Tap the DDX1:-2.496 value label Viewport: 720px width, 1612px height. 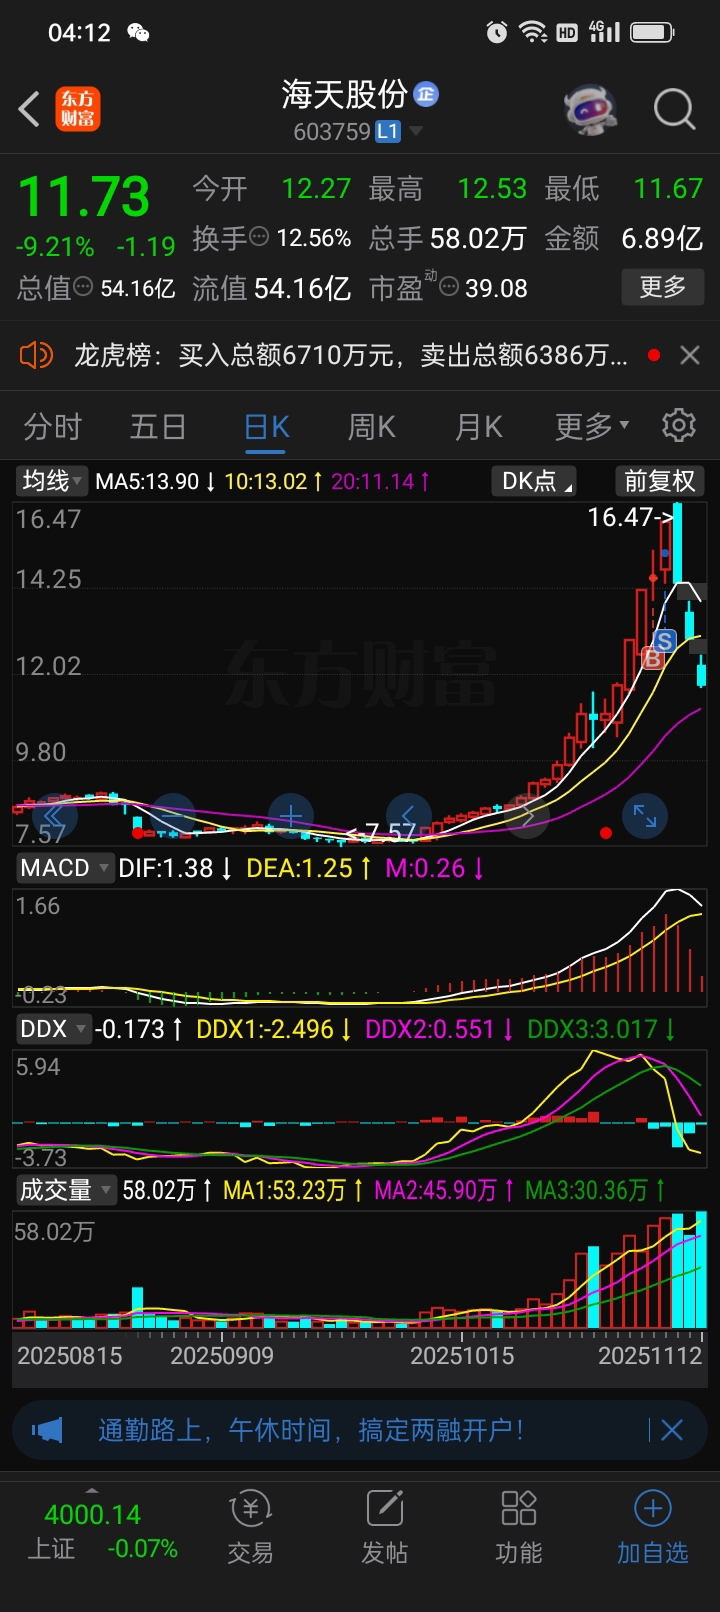[x=264, y=1029]
